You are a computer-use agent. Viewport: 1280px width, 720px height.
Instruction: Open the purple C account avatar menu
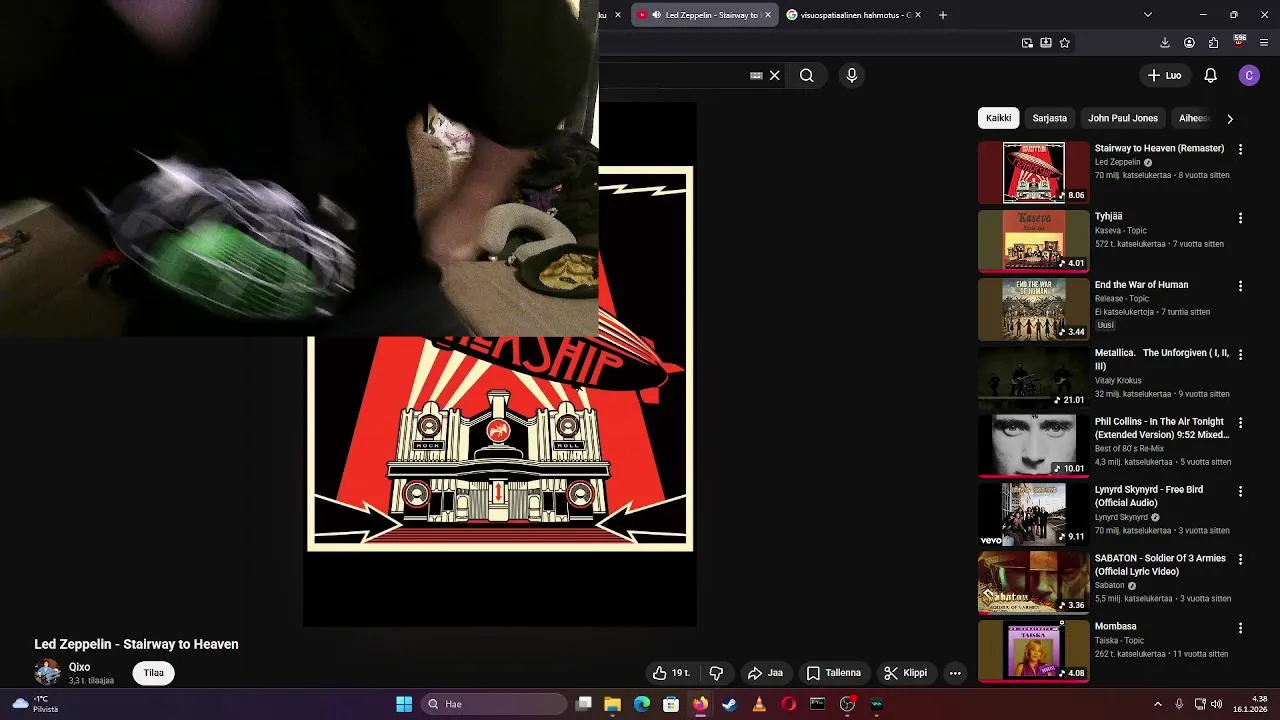coord(1249,75)
